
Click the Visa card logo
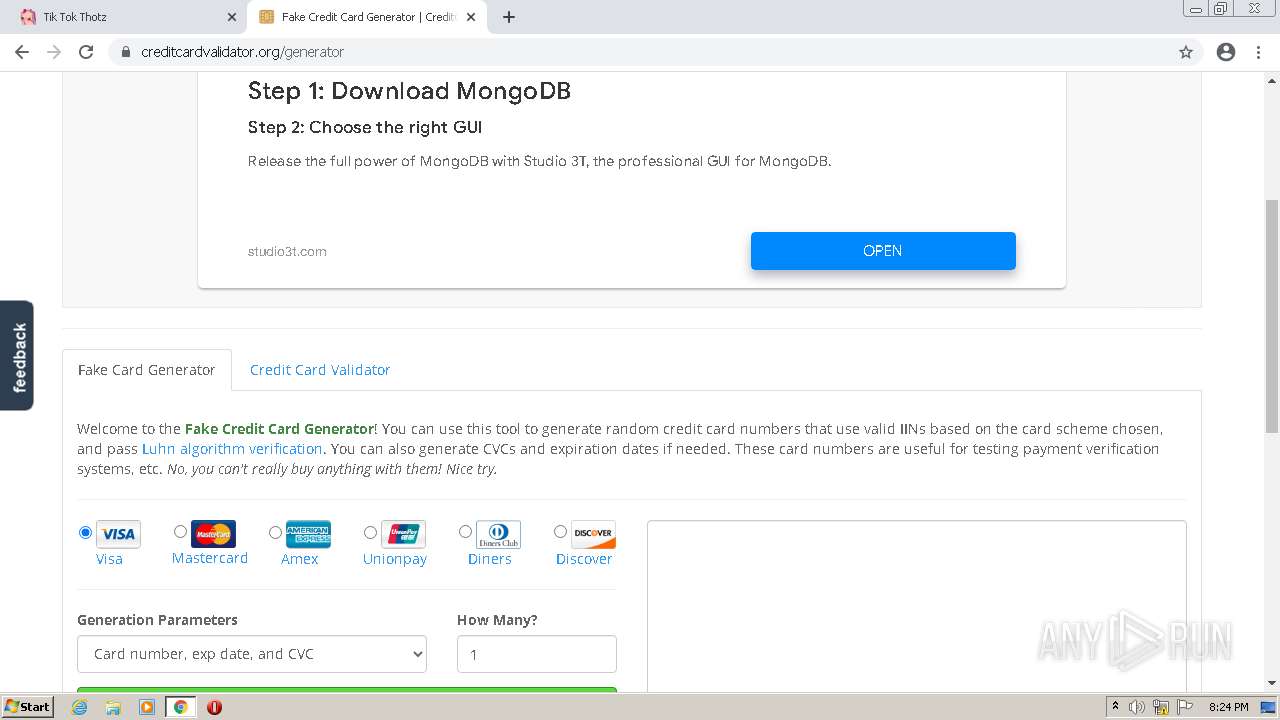118,534
